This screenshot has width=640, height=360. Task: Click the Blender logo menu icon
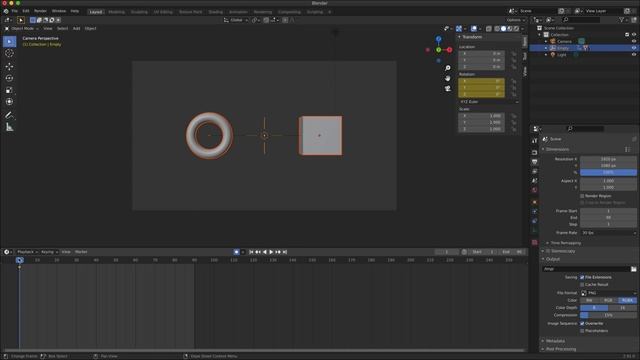click(x=6, y=11)
